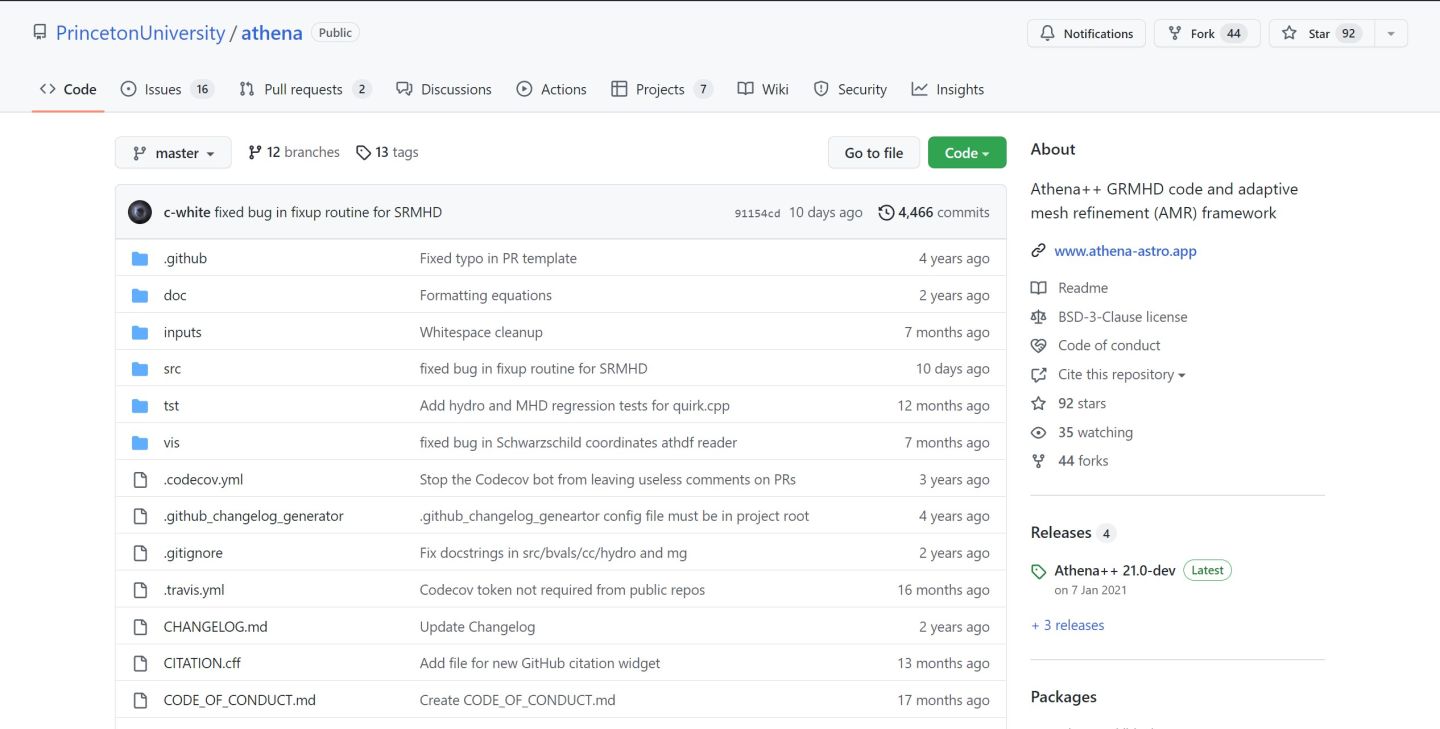Expand the green Code download dropdown
The width and height of the screenshot is (1440, 729).
966,153
